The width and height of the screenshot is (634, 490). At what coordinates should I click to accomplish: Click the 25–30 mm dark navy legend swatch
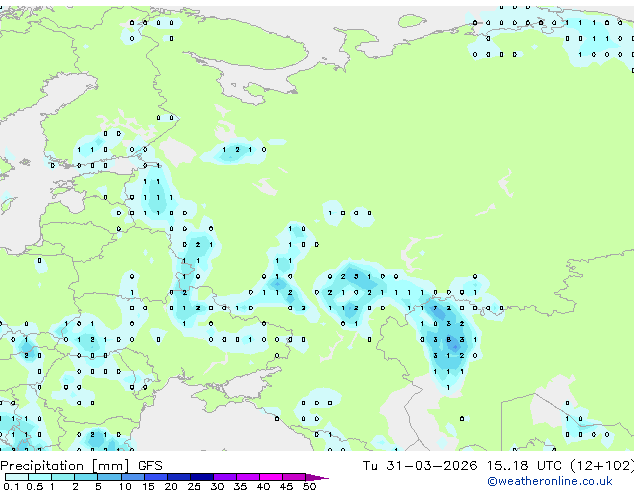pyautogui.click(x=202, y=477)
